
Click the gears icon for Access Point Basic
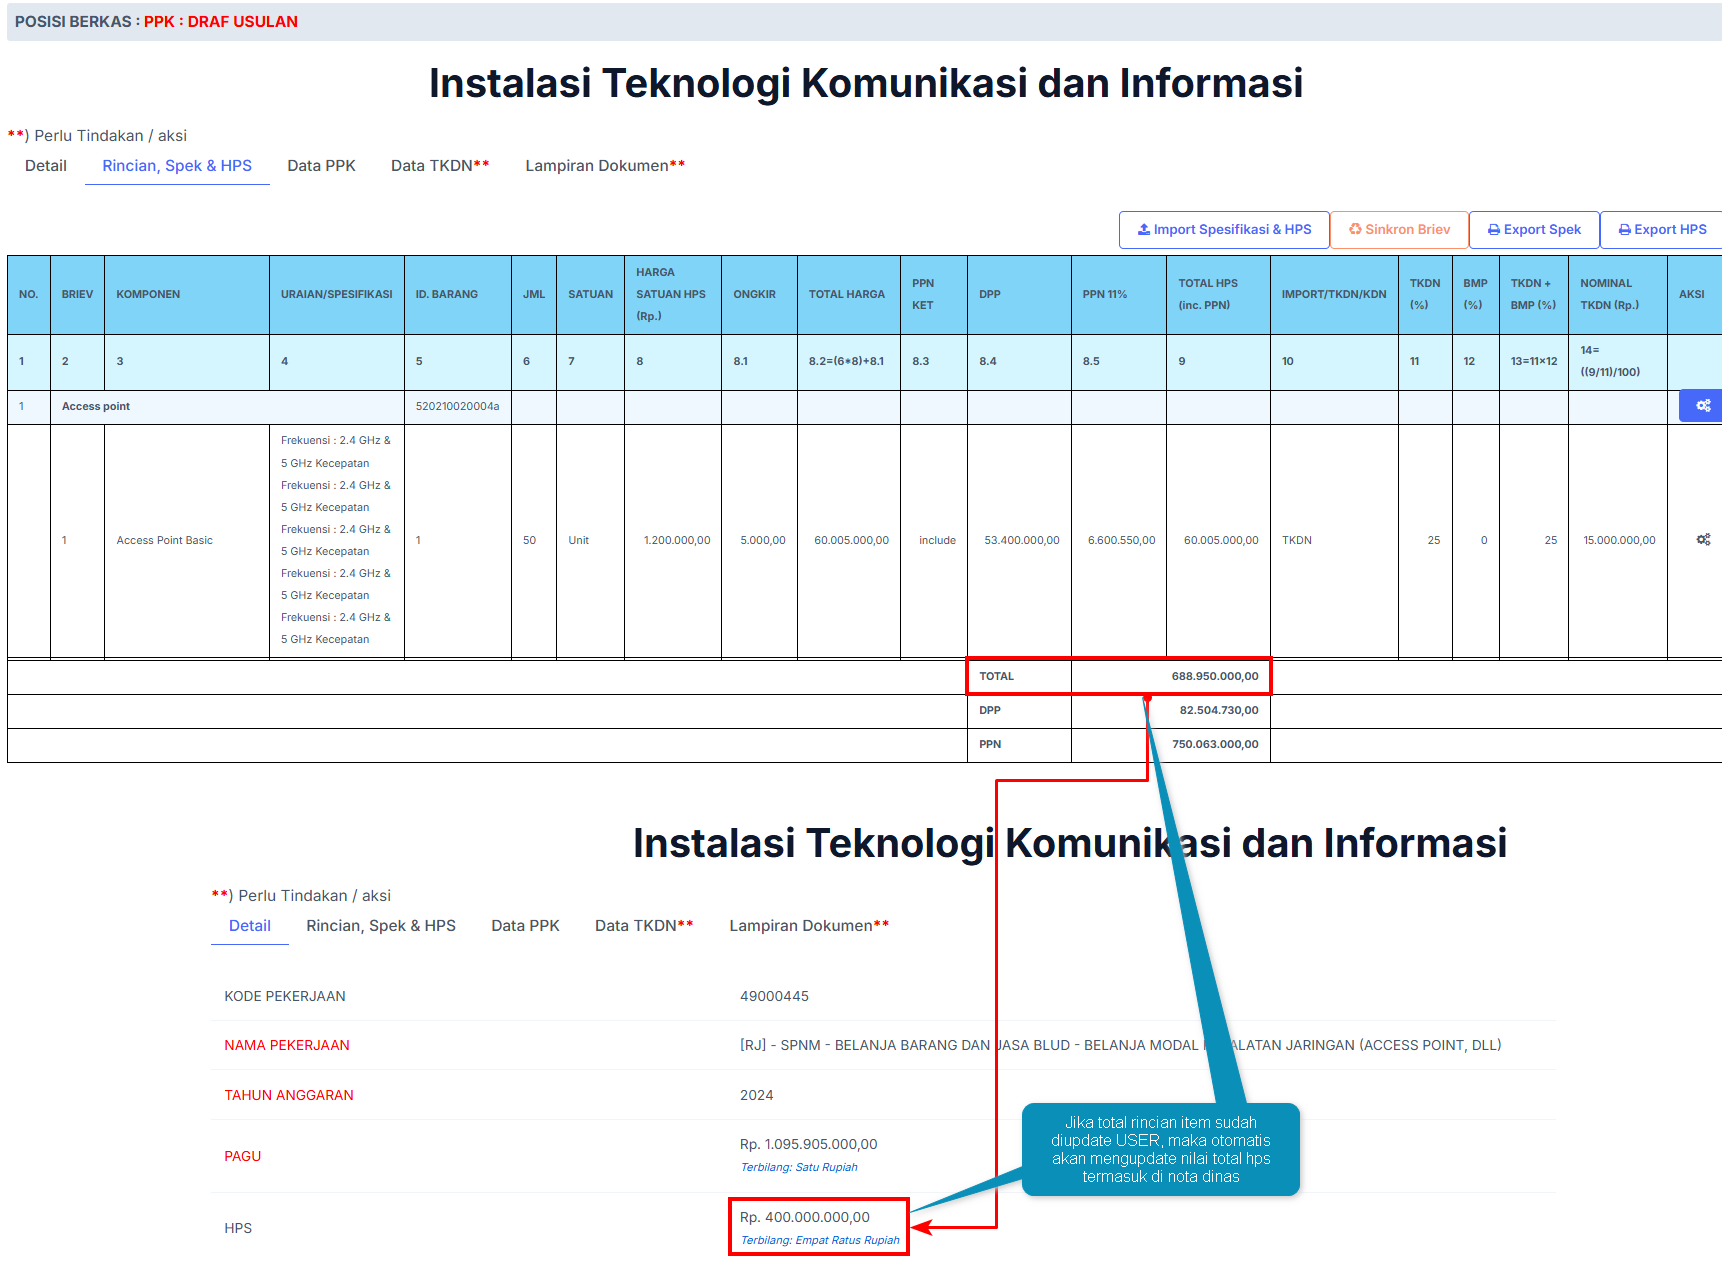click(x=1702, y=540)
